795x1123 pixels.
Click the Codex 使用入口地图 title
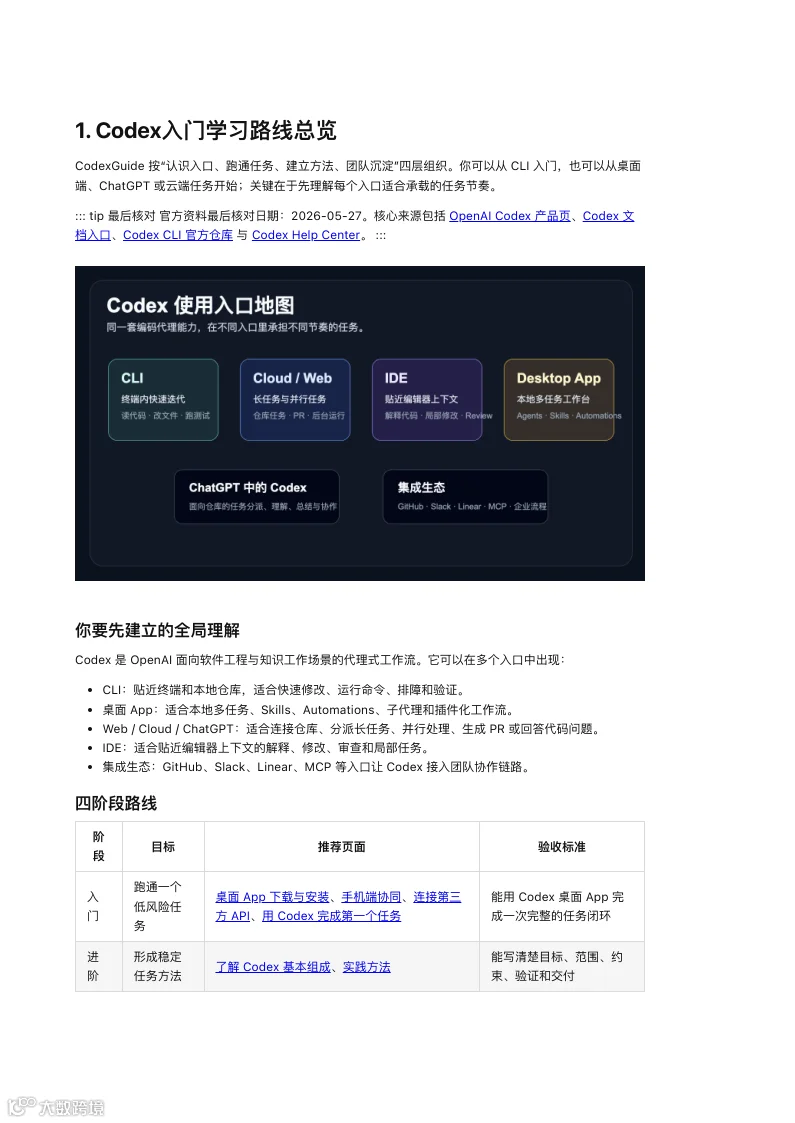point(201,306)
